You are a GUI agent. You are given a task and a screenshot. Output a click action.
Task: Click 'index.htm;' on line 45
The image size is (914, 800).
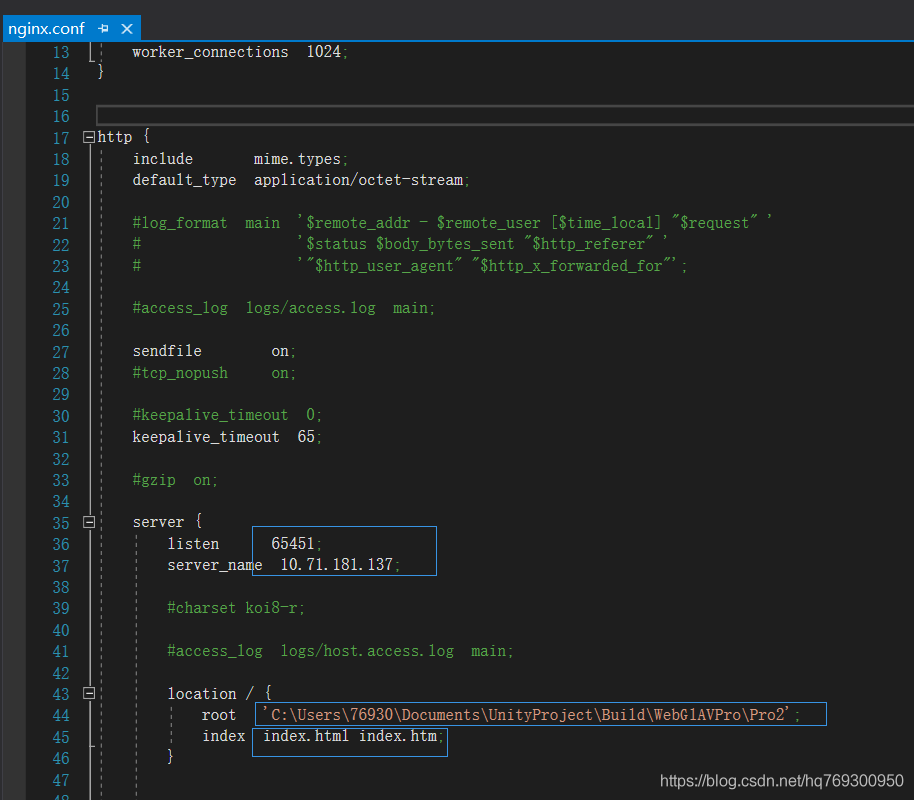pos(401,736)
